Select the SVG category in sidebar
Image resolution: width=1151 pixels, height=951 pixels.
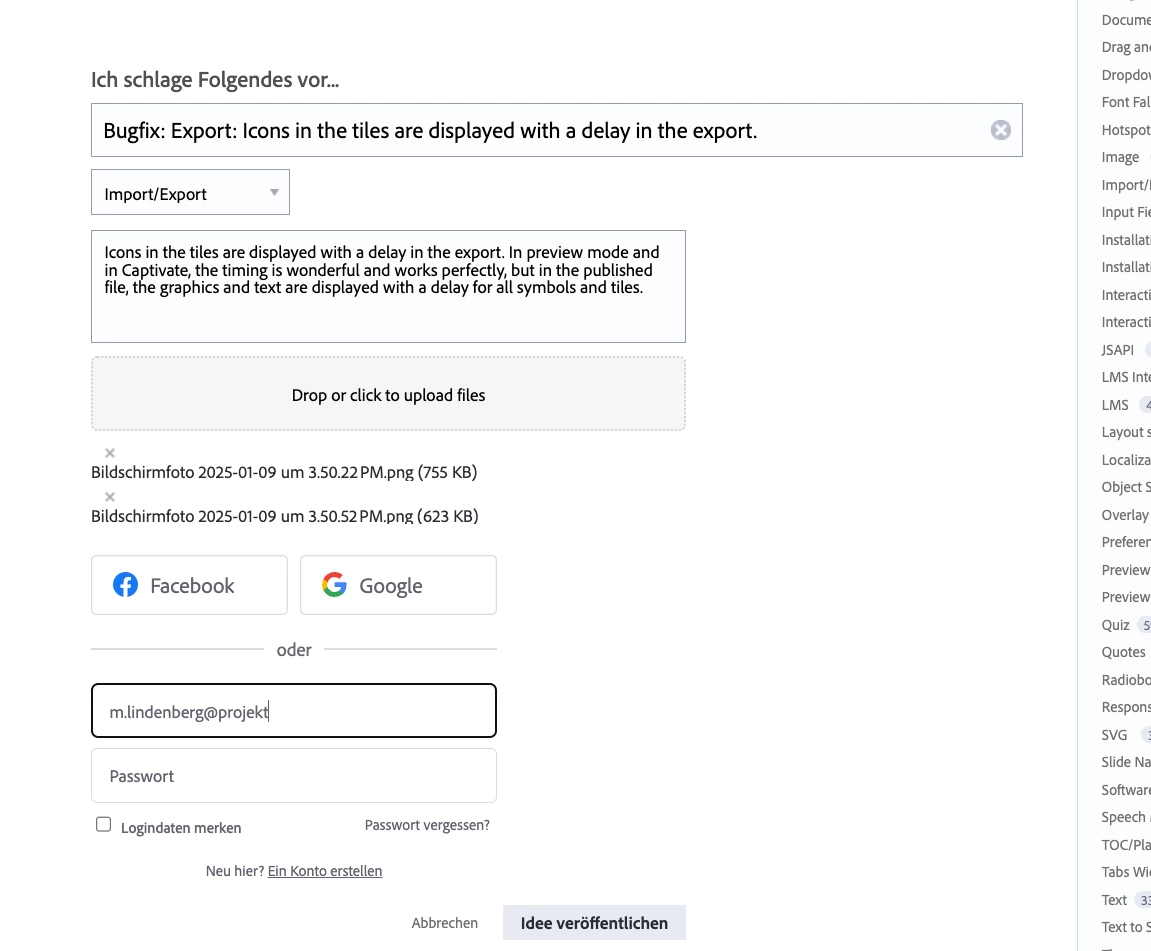[x=1114, y=735]
